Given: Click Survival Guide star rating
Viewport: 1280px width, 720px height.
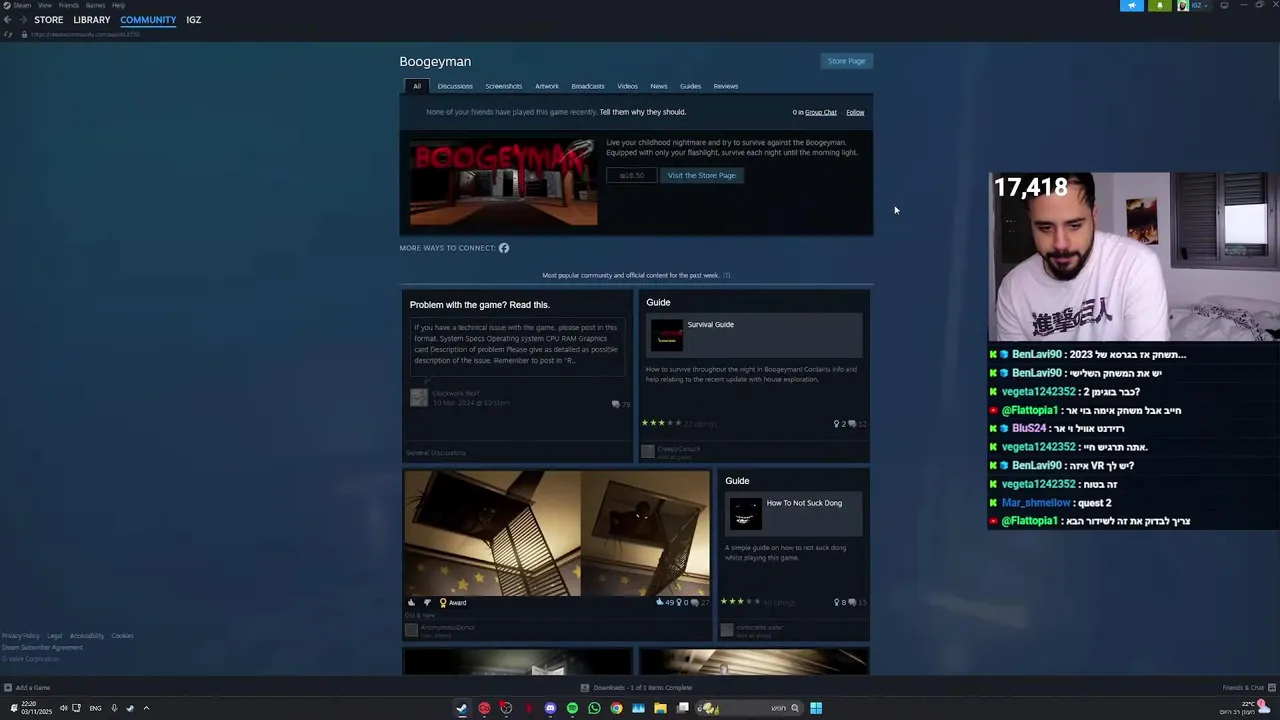Looking at the screenshot, I should coord(661,423).
